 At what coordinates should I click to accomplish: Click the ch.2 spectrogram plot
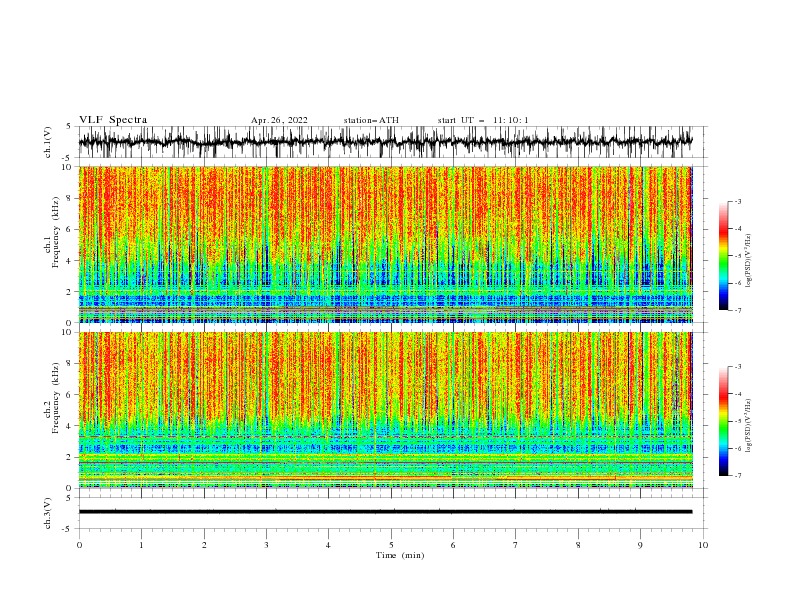tap(385, 410)
